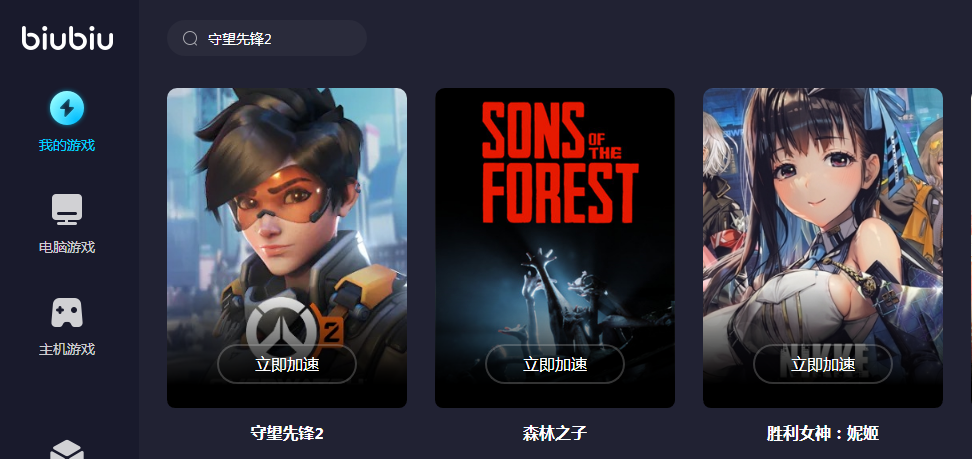Focus the search box showing 守望先锋2
This screenshot has width=972, height=459.
[x=267, y=38]
